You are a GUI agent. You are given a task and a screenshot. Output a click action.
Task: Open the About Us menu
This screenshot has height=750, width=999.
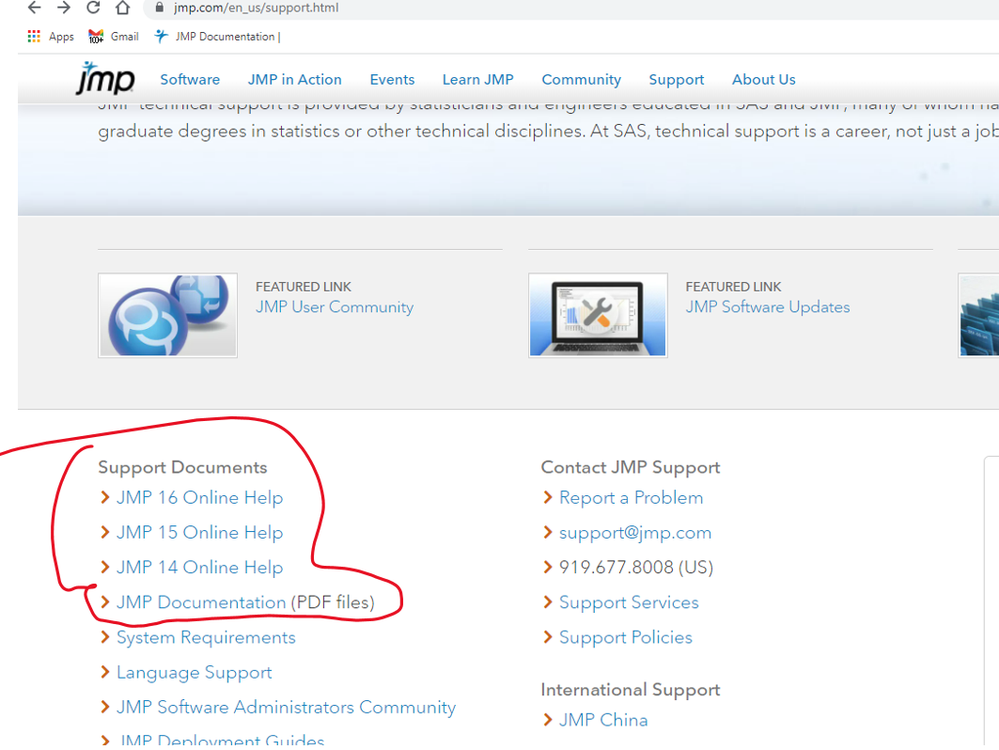pyautogui.click(x=763, y=80)
